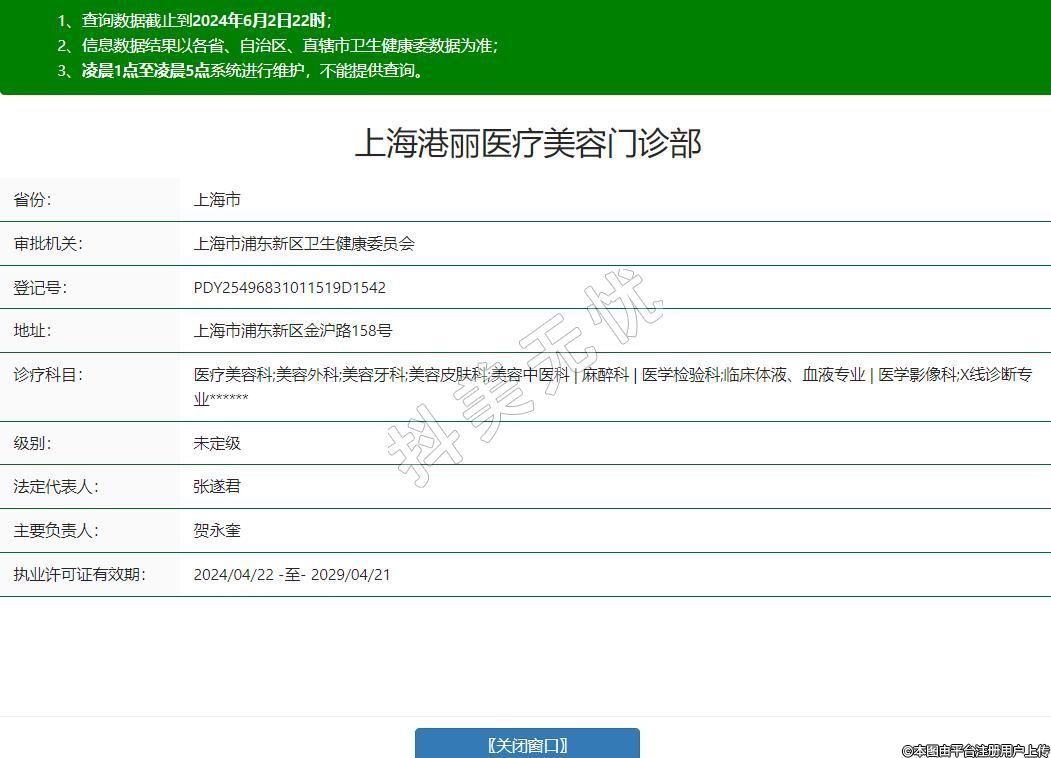Click the system maintenance time notice
Viewport: 1051px width, 758px height.
(x=253, y=70)
